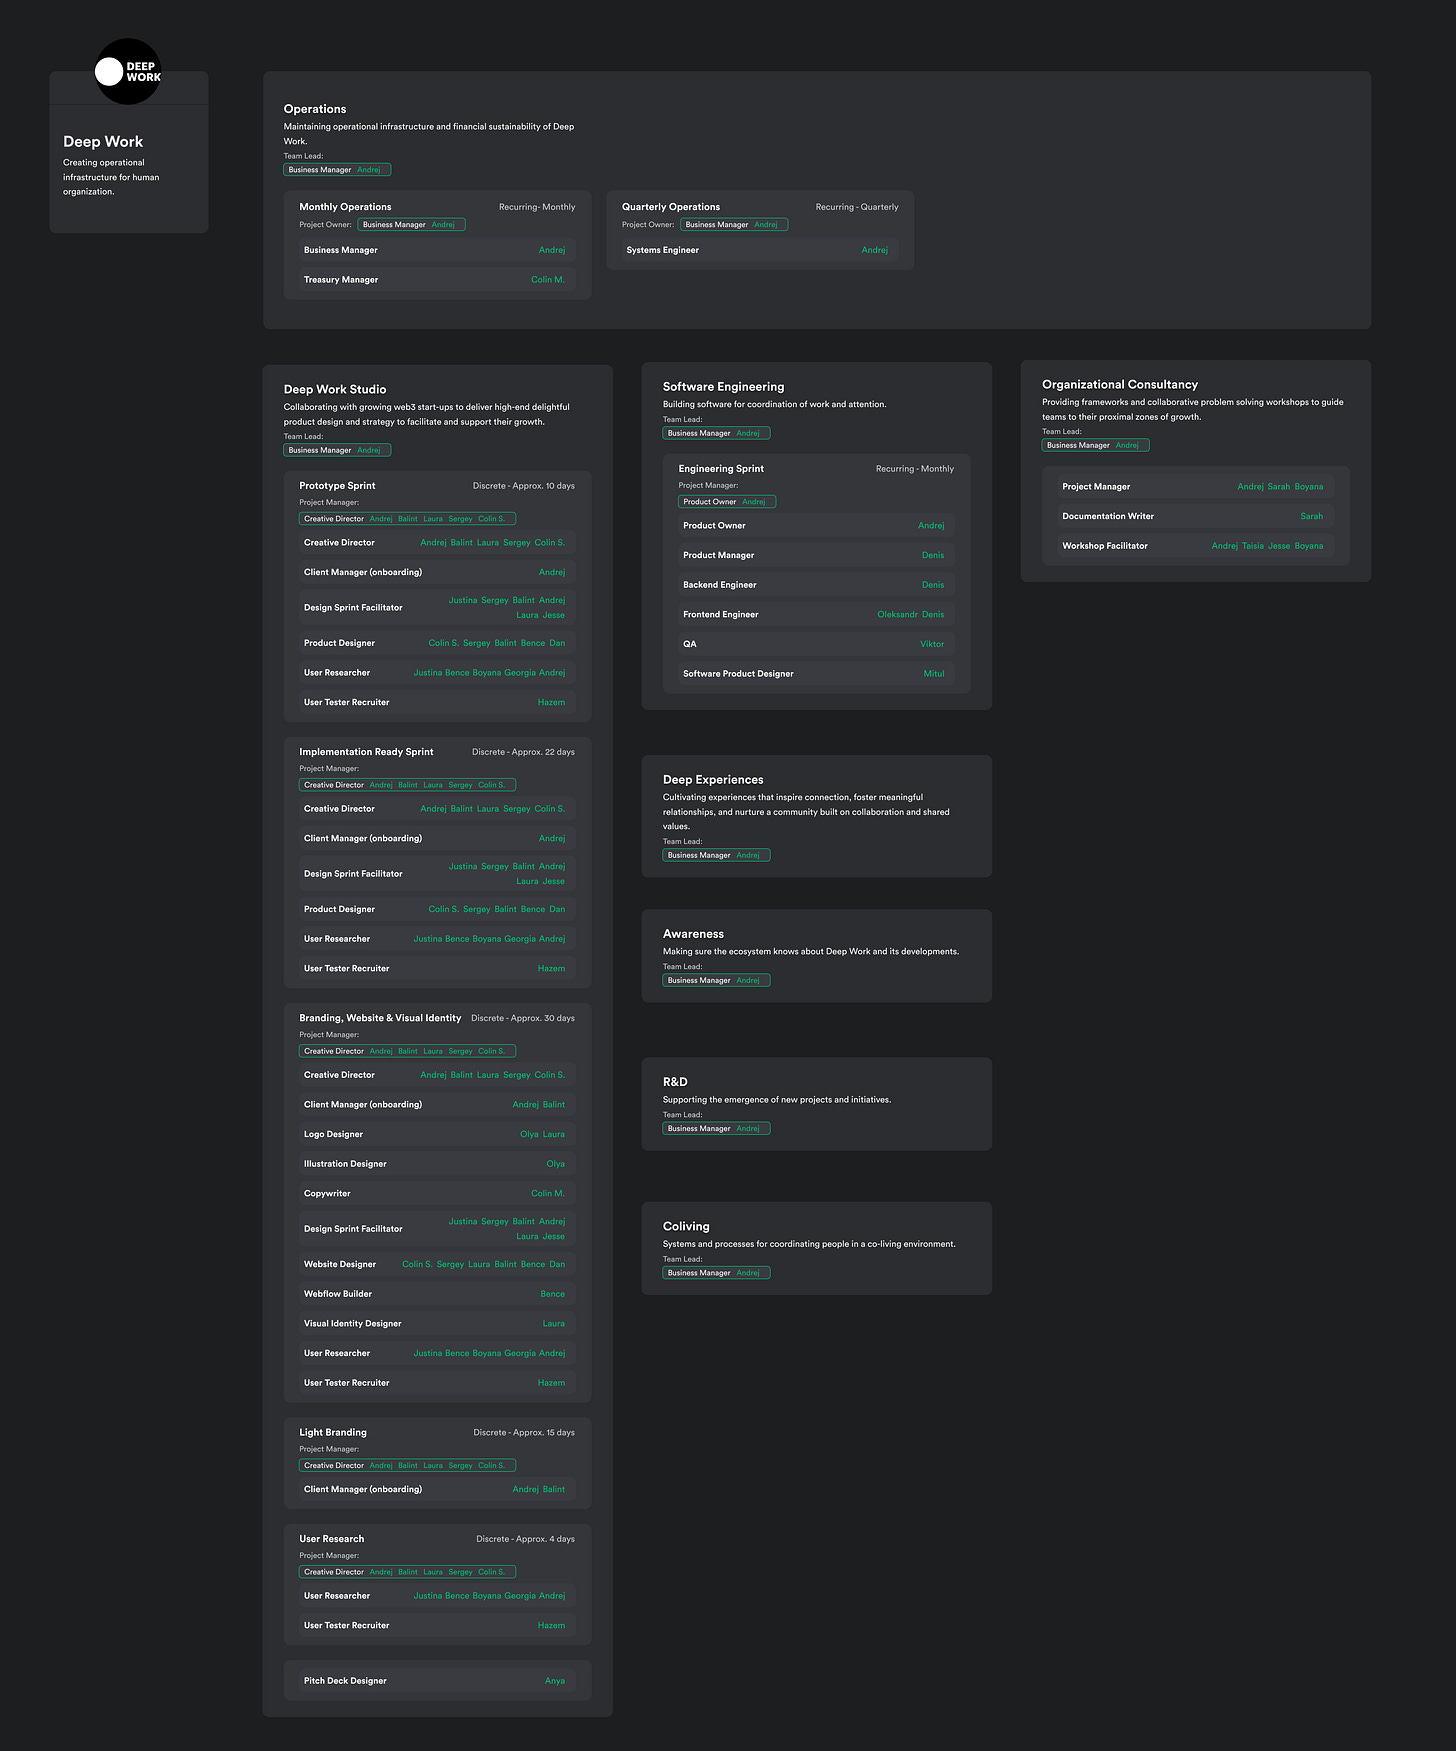Image resolution: width=1456 pixels, height=1751 pixels.
Task: Click Awareness Team Lead Business Manager tag
Action: [716, 980]
